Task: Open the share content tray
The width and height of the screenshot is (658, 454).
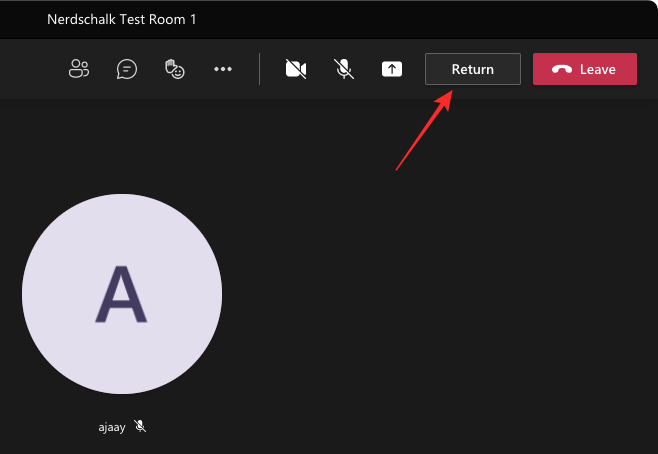Action: click(392, 69)
